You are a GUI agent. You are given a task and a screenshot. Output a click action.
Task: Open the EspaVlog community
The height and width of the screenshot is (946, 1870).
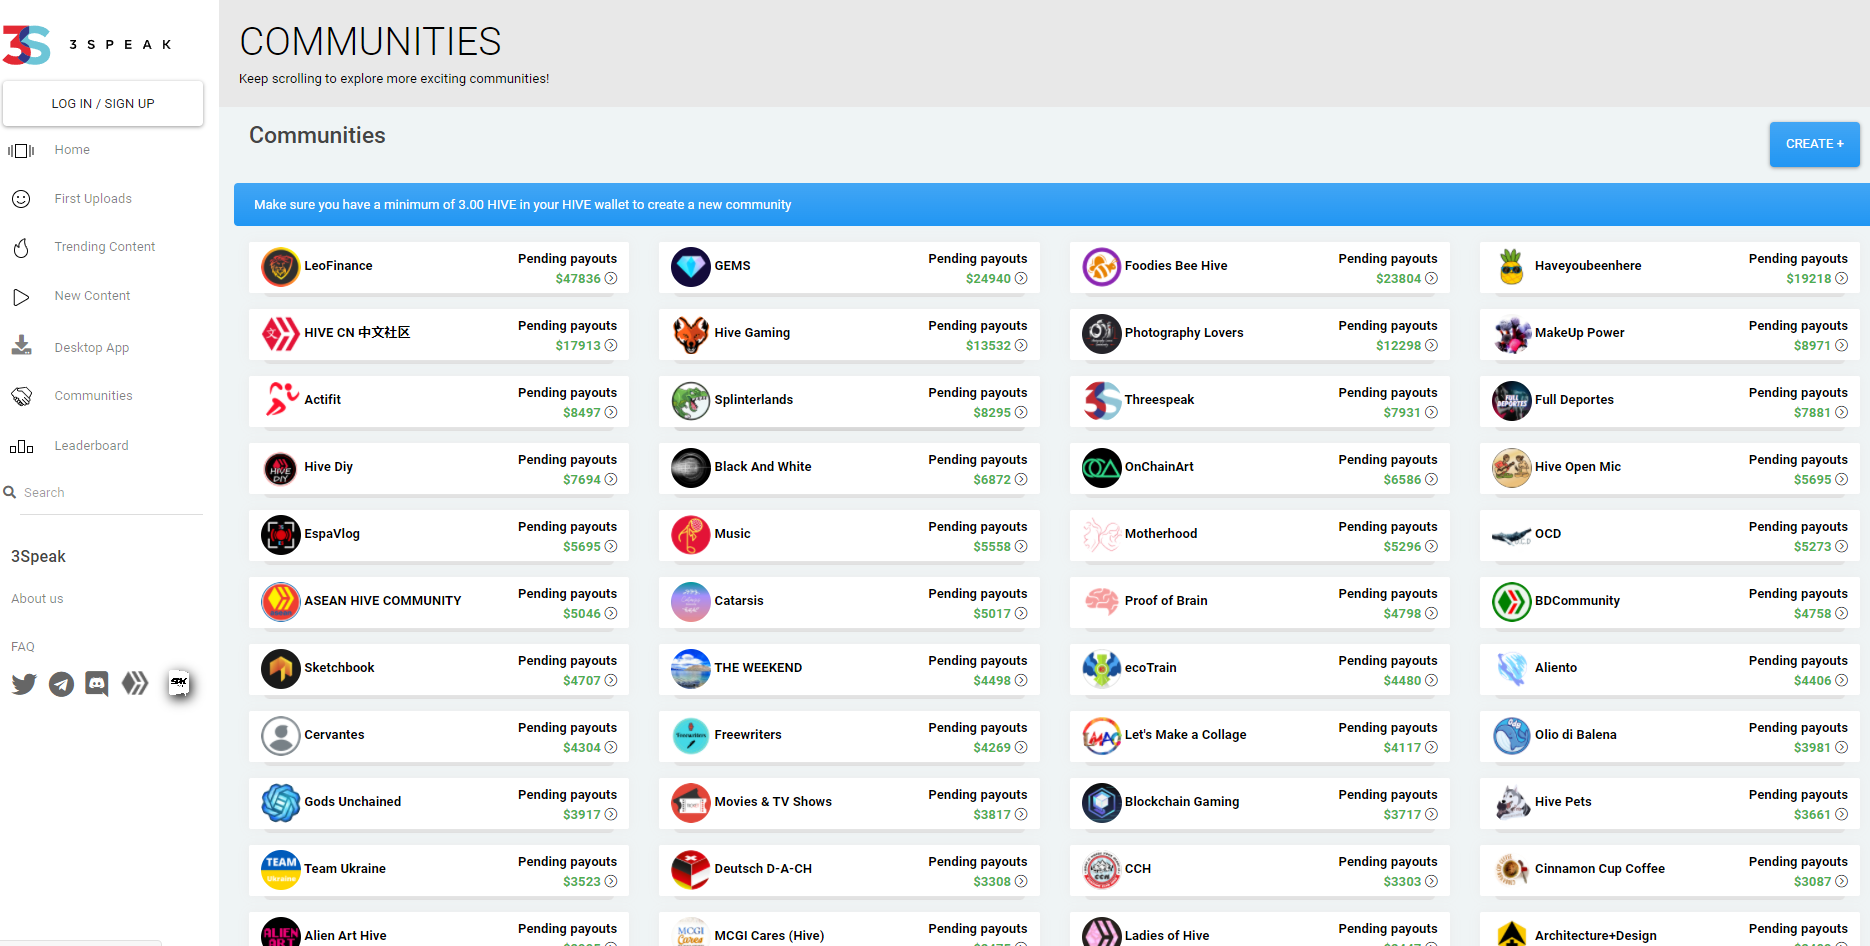point(439,535)
